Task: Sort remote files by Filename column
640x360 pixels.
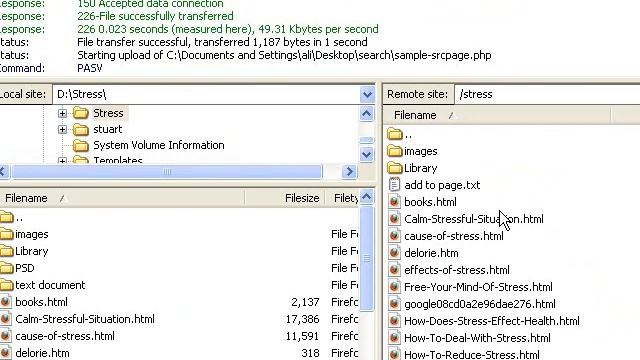Action: click(497, 116)
